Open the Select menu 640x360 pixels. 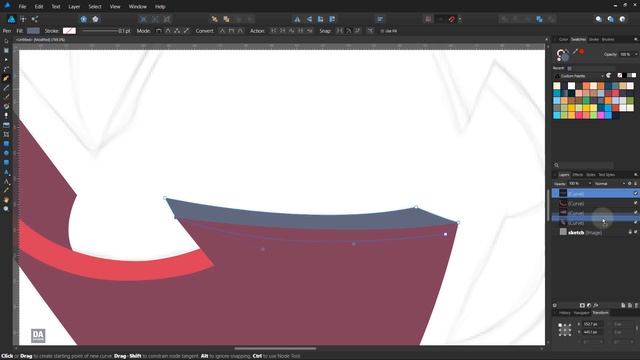[95, 7]
